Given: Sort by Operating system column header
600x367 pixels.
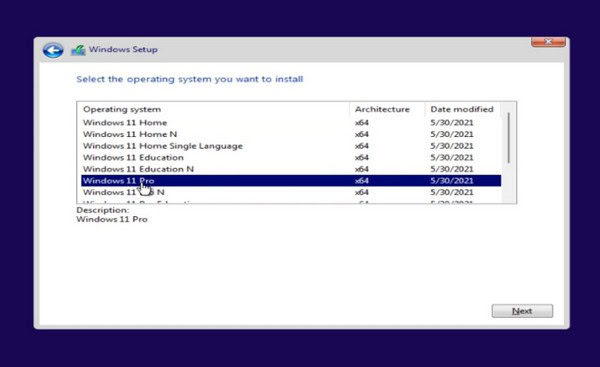Looking at the screenshot, I should tap(214, 109).
